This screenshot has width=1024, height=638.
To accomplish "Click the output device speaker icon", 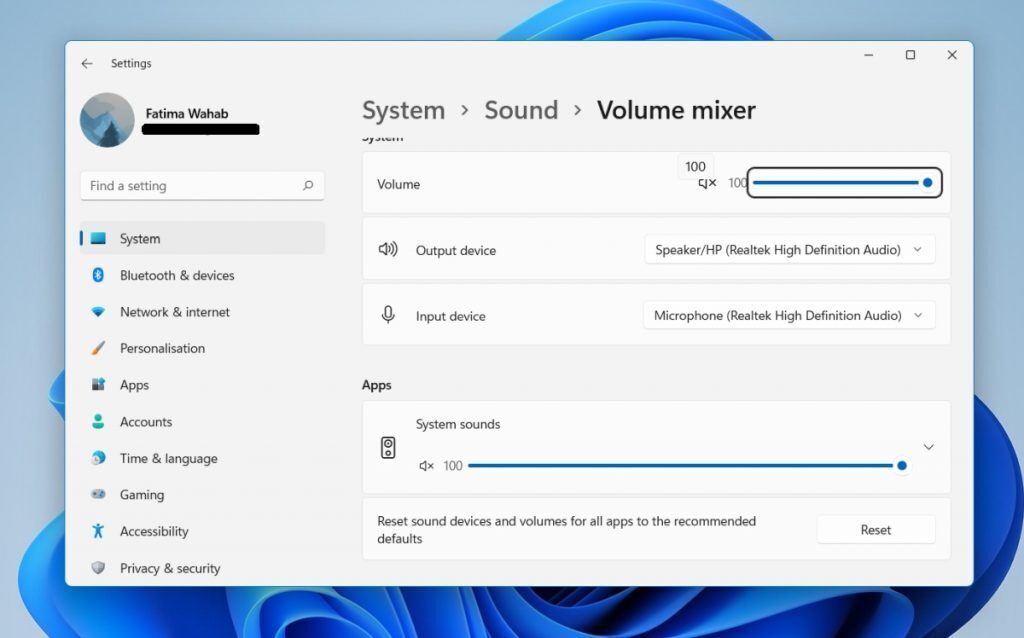I will click(x=389, y=250).
